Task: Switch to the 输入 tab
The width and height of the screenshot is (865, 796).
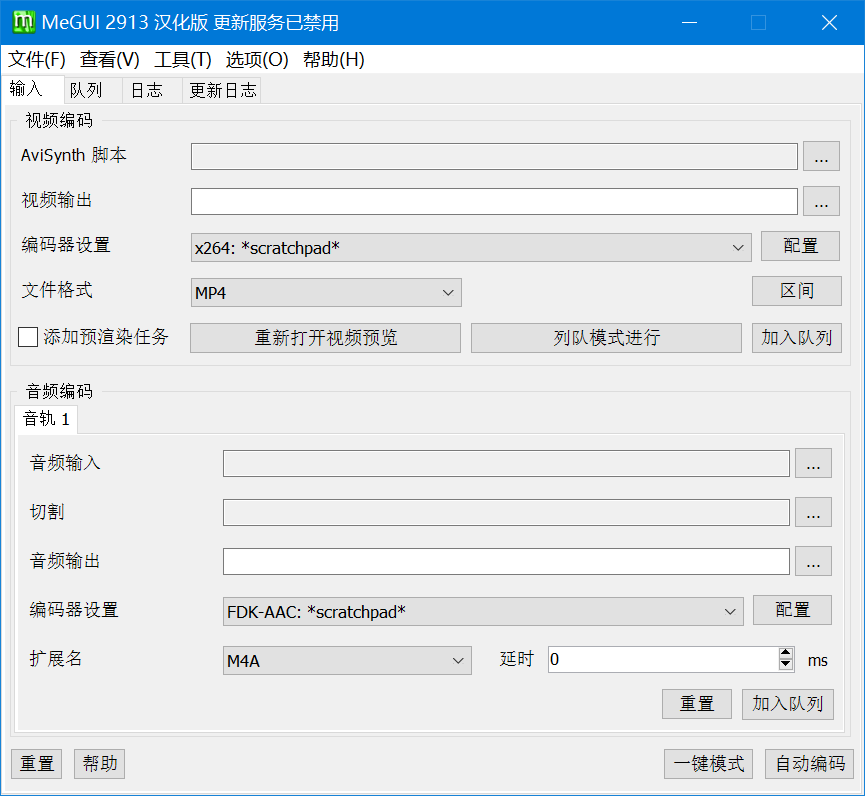Action: (32, 89)
